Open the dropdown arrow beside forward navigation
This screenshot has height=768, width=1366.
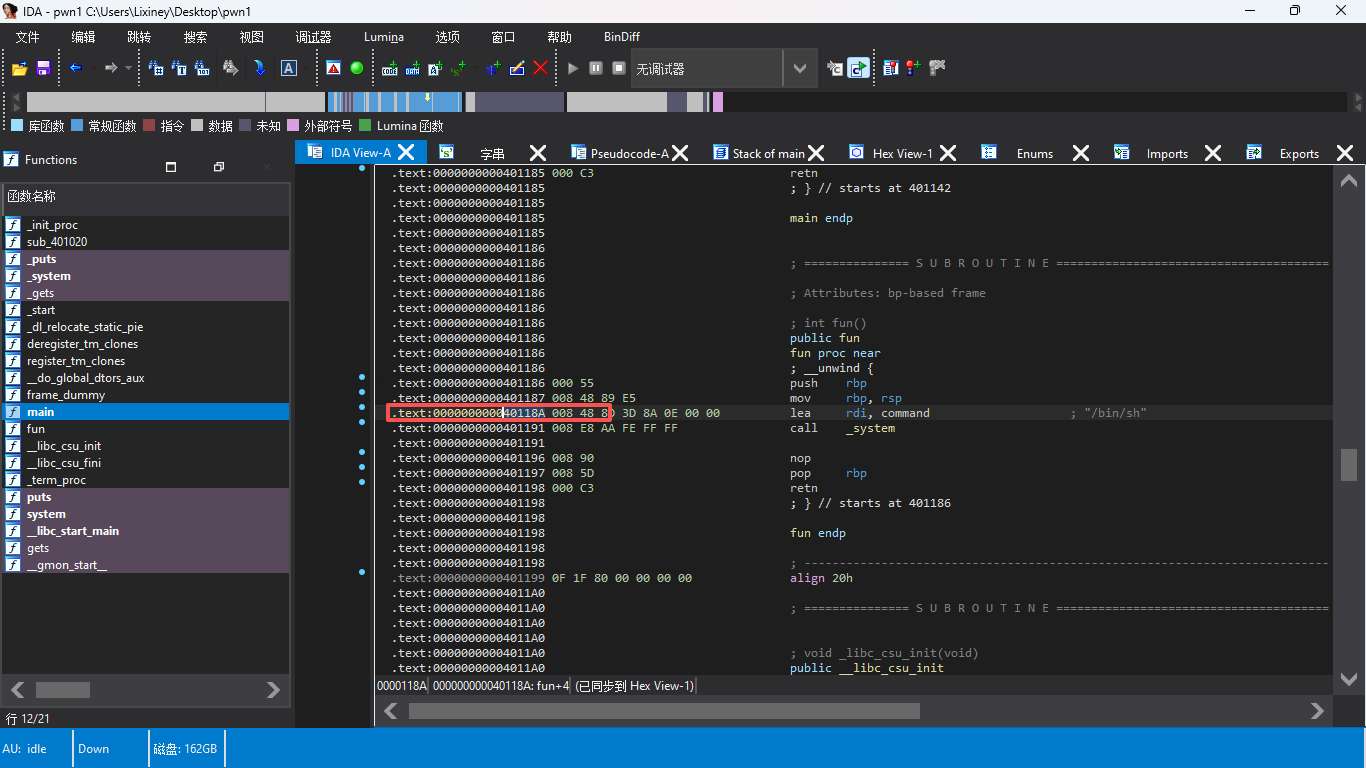pyautogui.click(x=128, y=68)
